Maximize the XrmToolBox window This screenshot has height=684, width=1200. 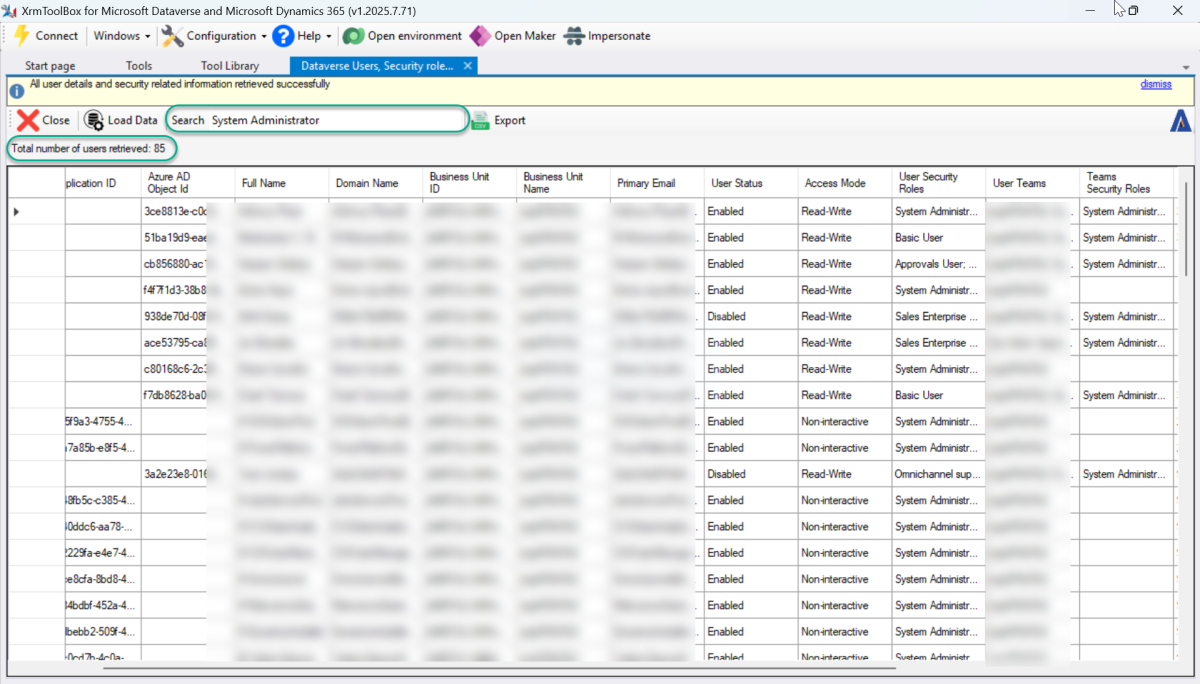[1133, 10]
